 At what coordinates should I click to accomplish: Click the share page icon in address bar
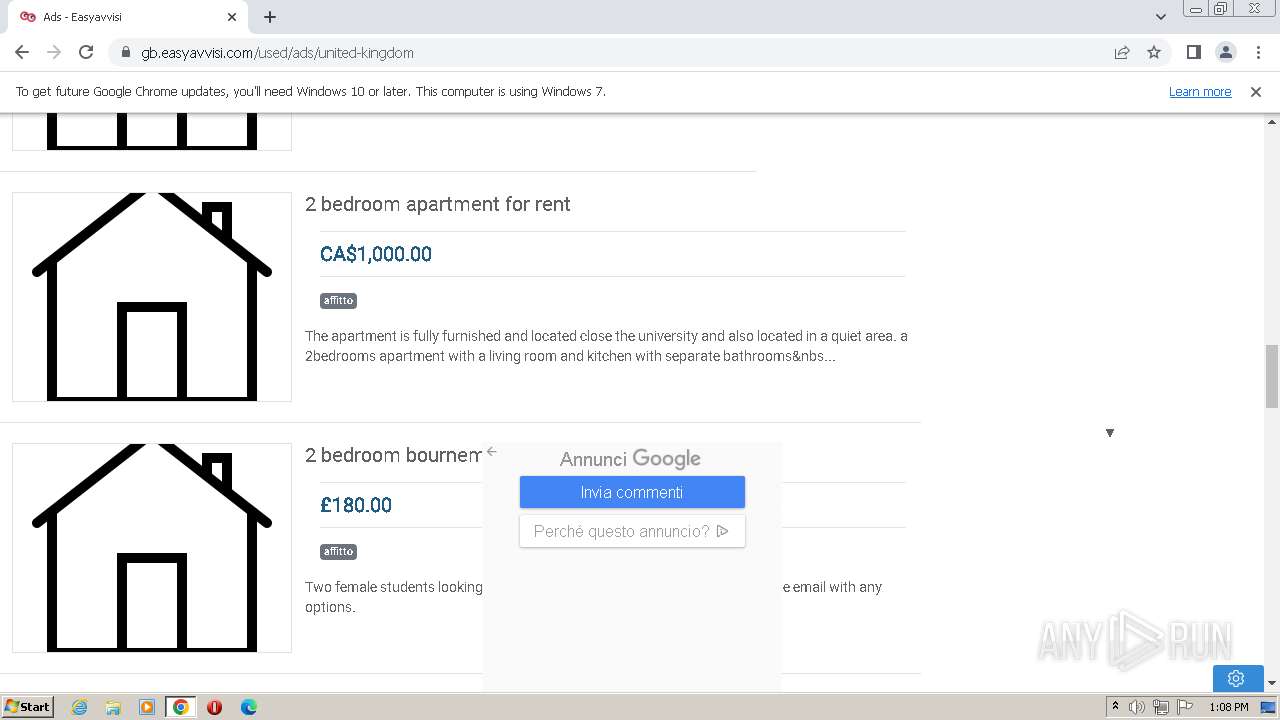(x=1122, y=52)
